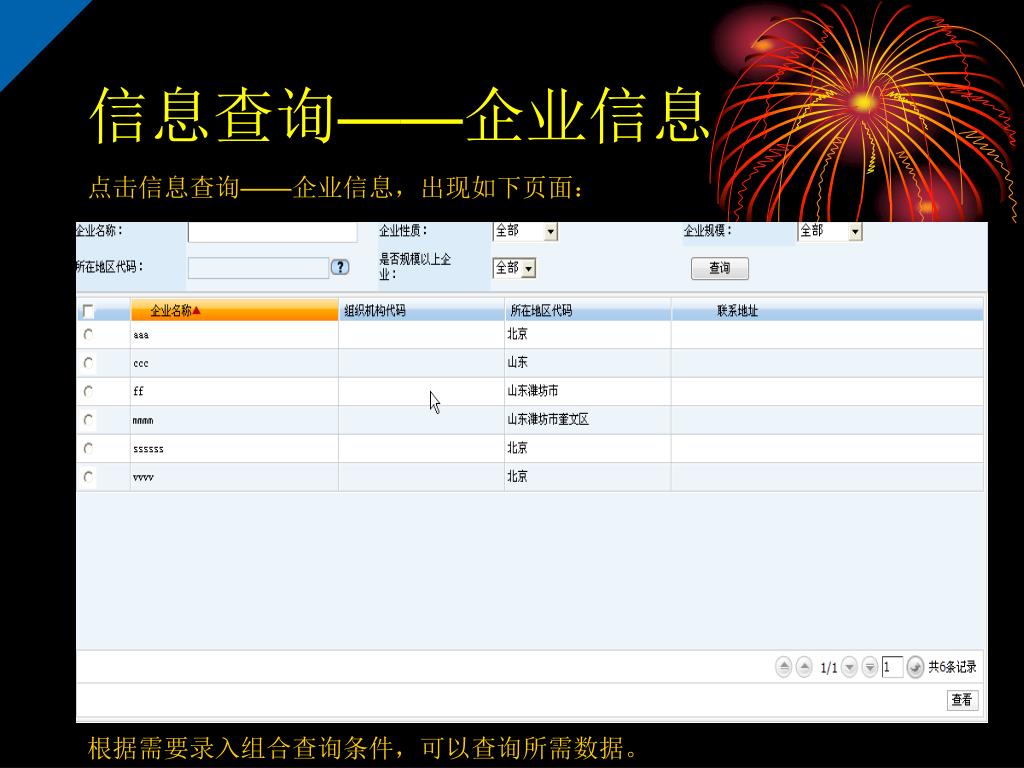
Task: Click the sort arrow in 企业名称 header
Action: 196,310
